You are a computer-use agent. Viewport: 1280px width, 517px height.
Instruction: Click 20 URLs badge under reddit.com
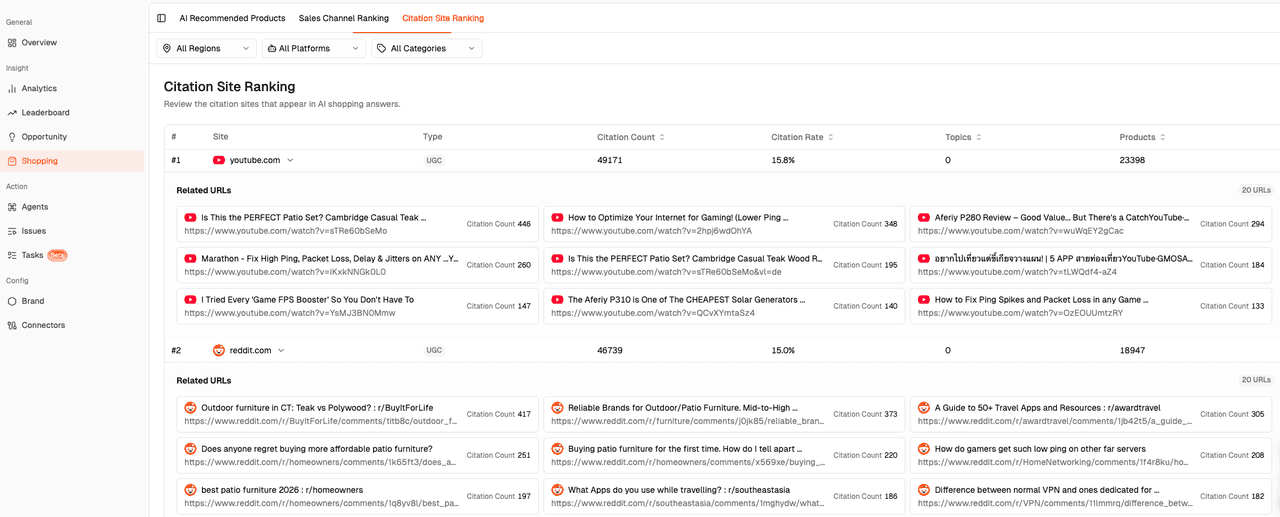coord(1255,380)
